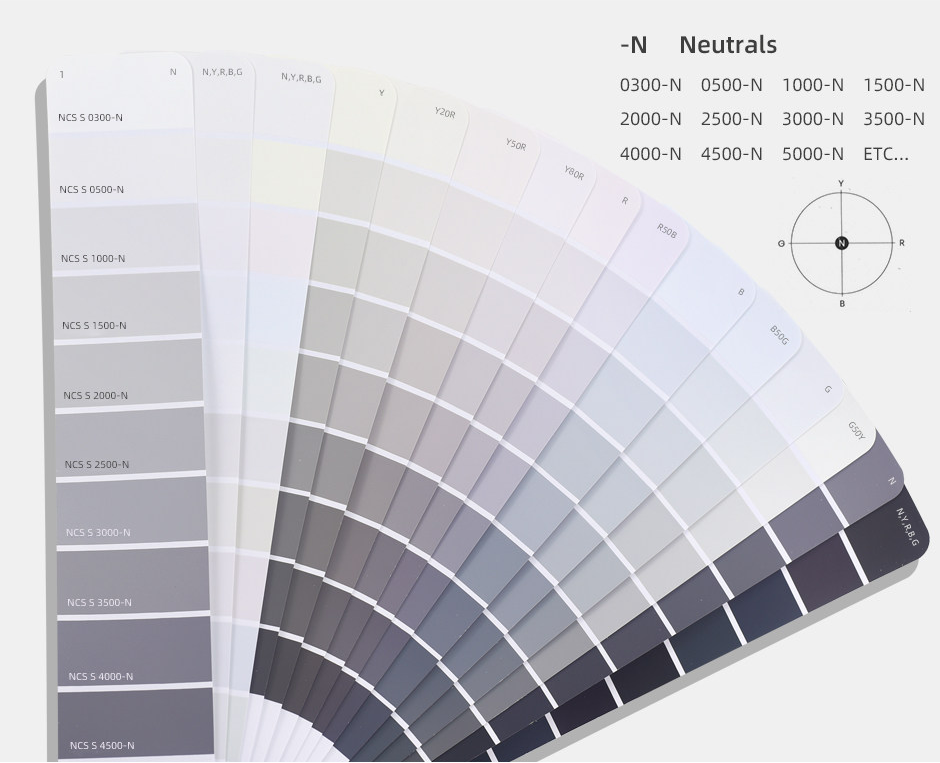Click the "R50B" fan card label

(x=667, y=231)
